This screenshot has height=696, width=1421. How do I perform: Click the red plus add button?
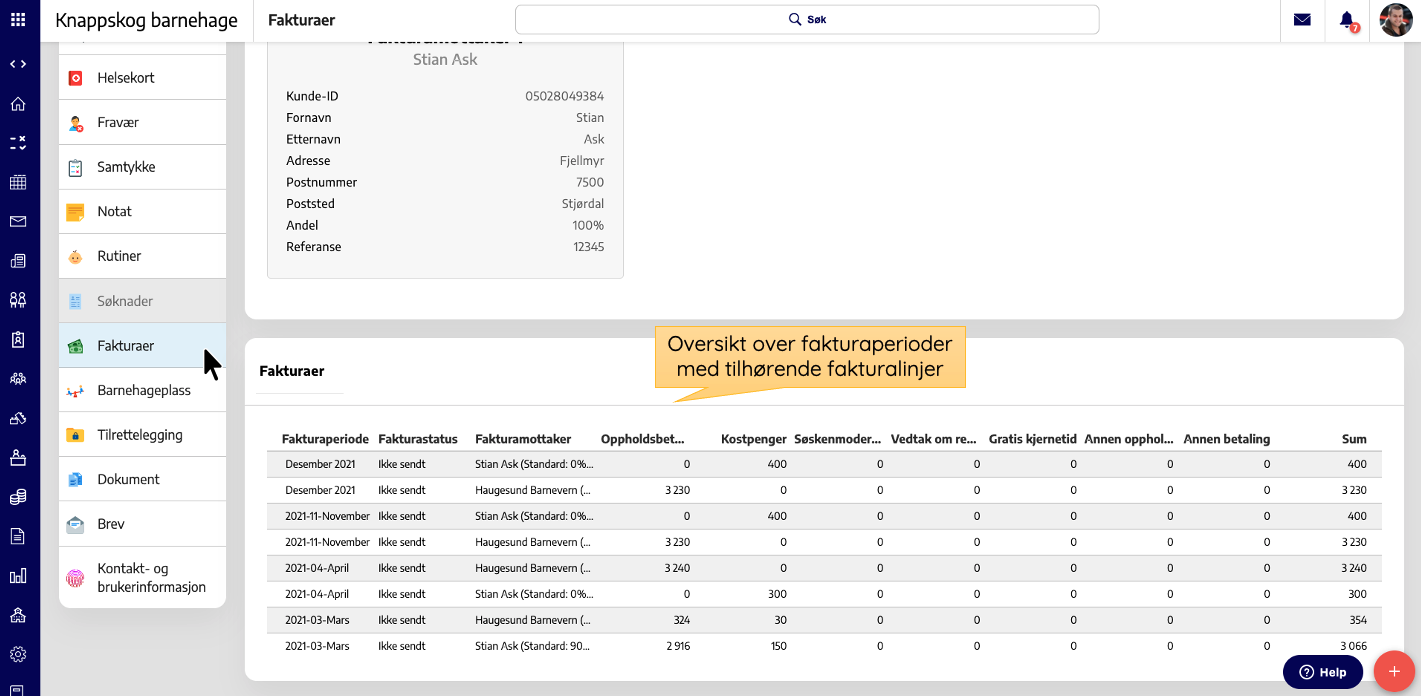[1394, 672]
